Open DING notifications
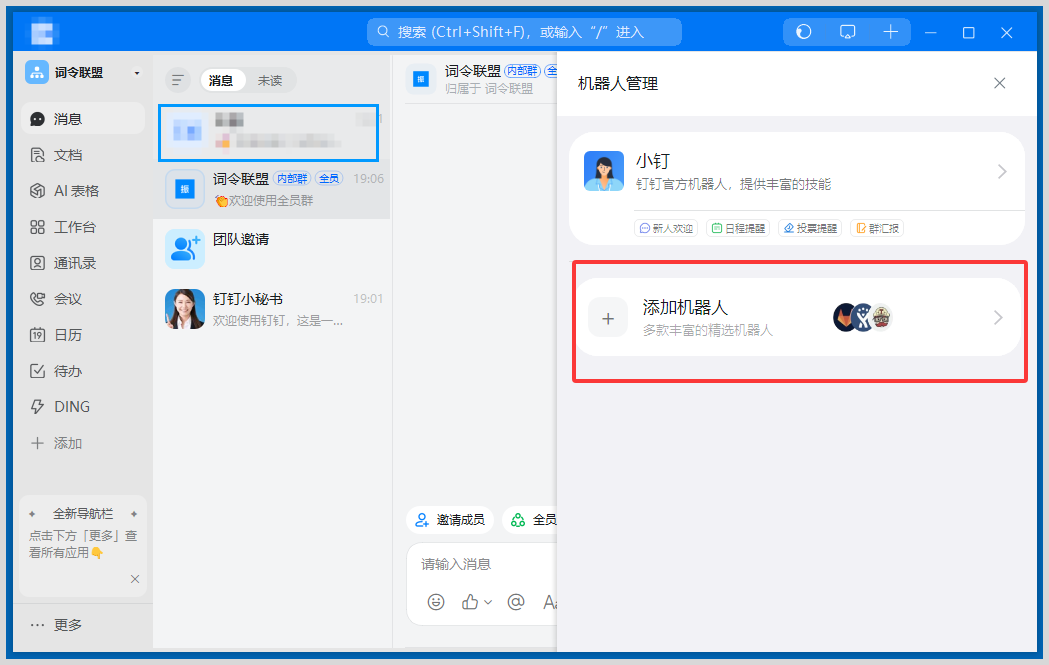The height and width of the screenshot is (665, 1049). click(71, 407)
